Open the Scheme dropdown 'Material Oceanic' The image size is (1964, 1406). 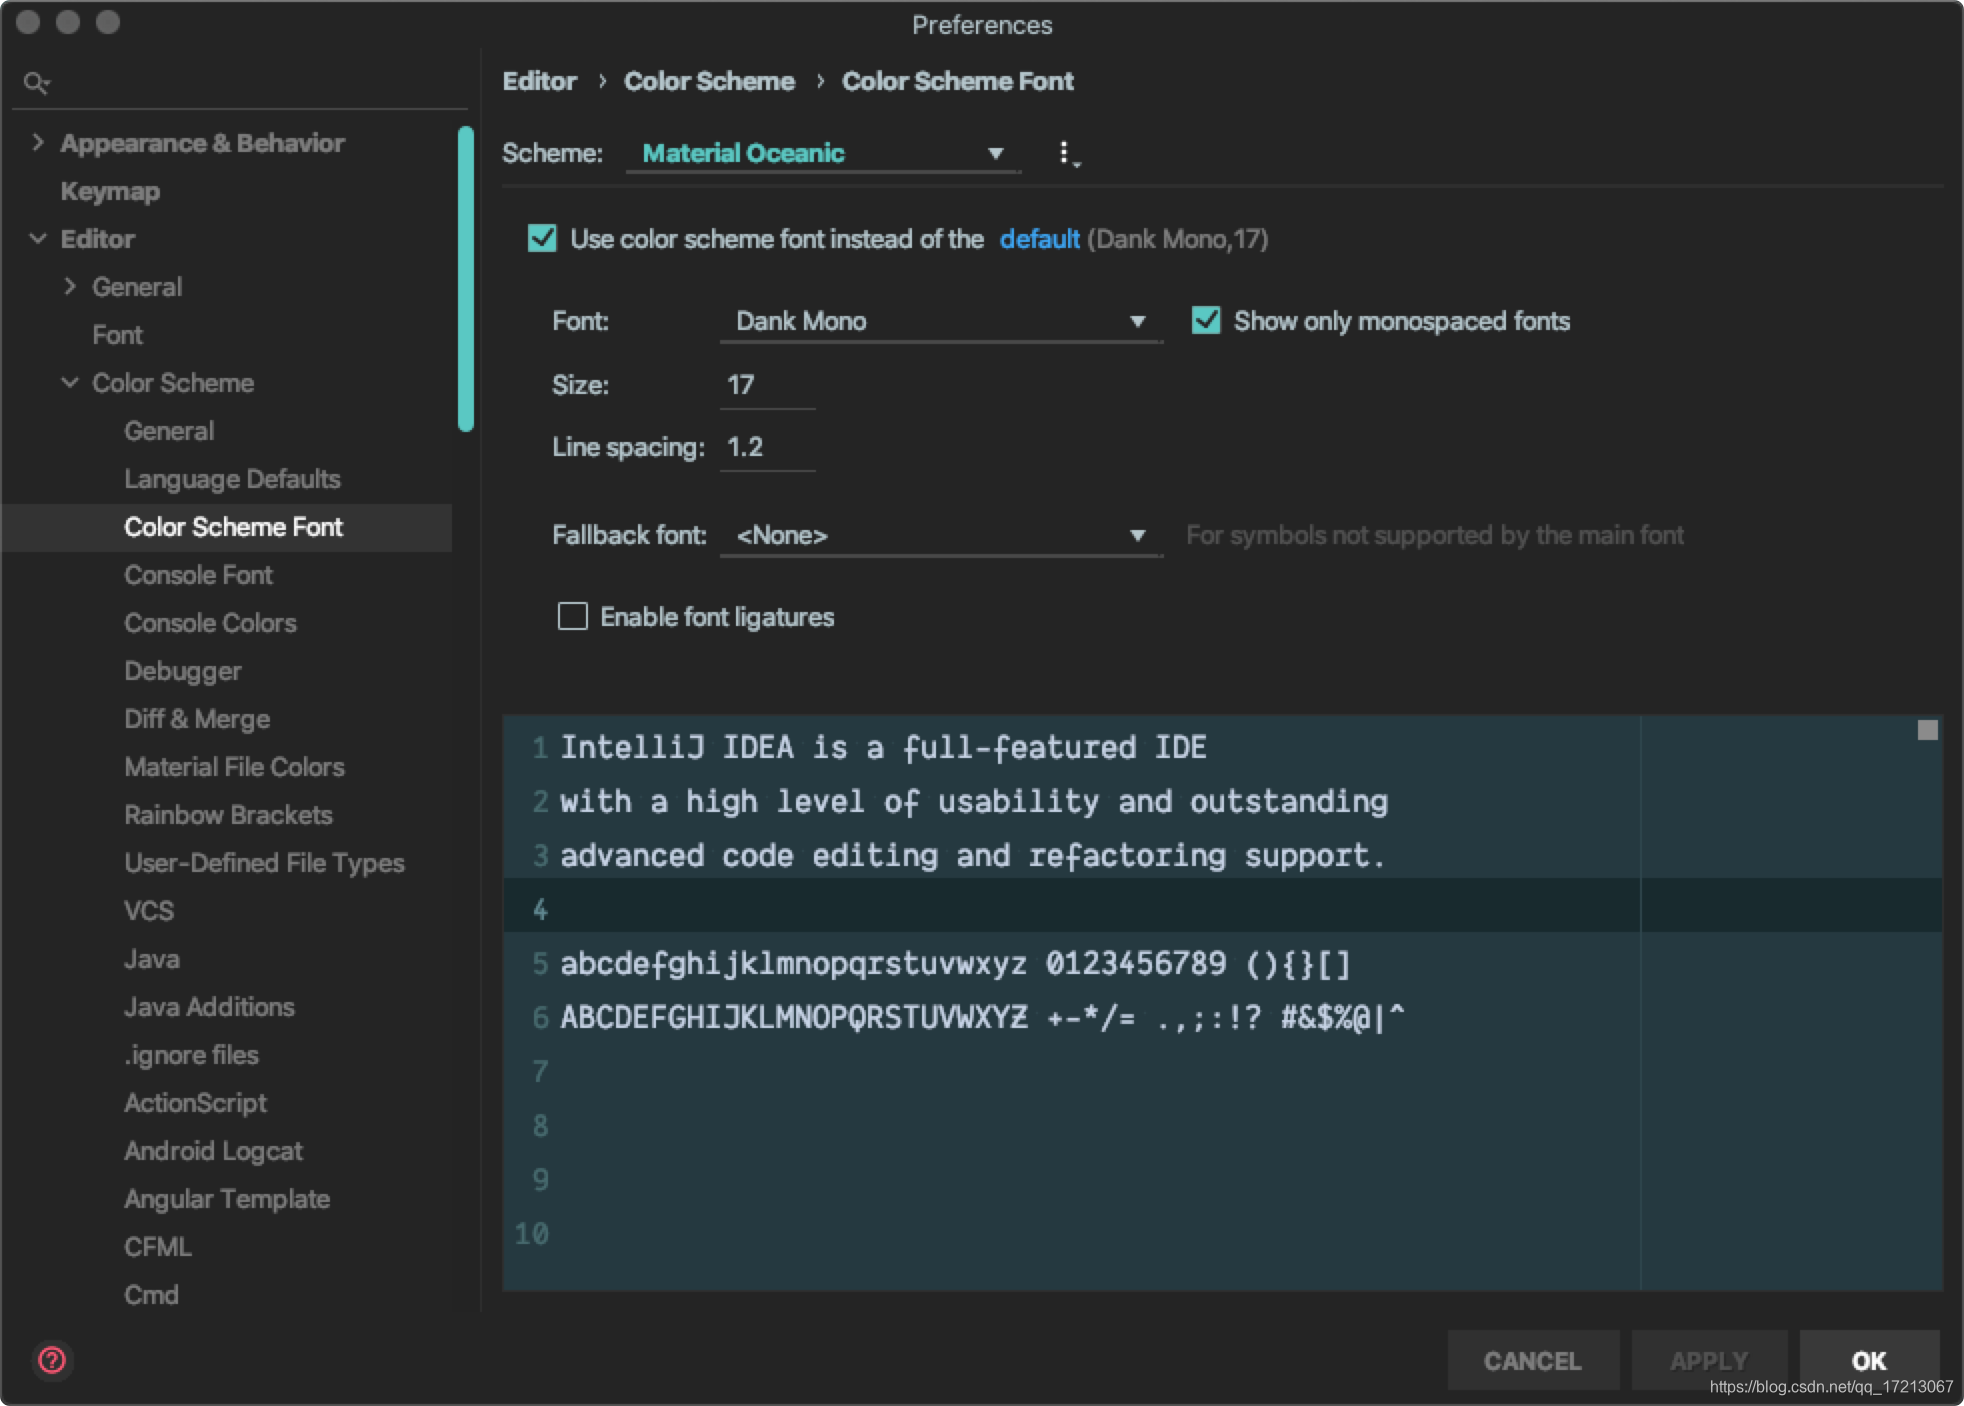click(823, 153)
